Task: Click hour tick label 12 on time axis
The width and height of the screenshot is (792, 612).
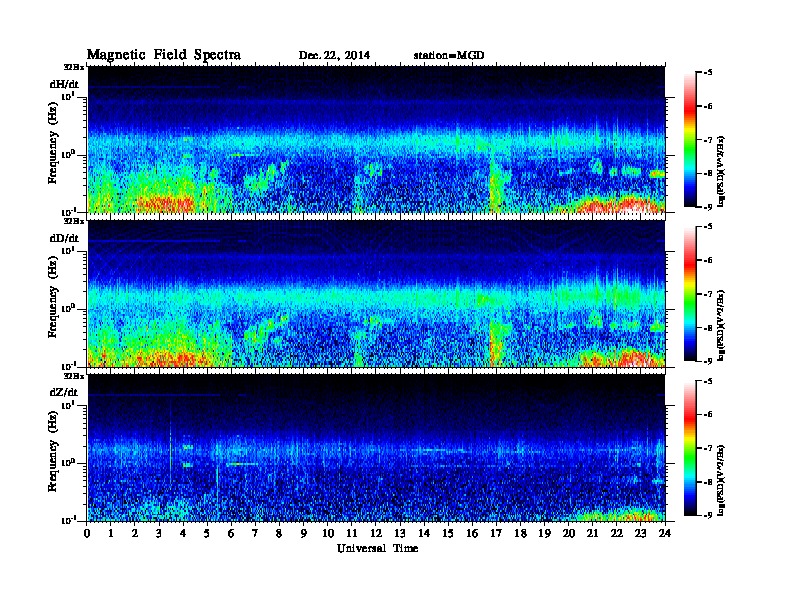Action: [x=376, y=533]
